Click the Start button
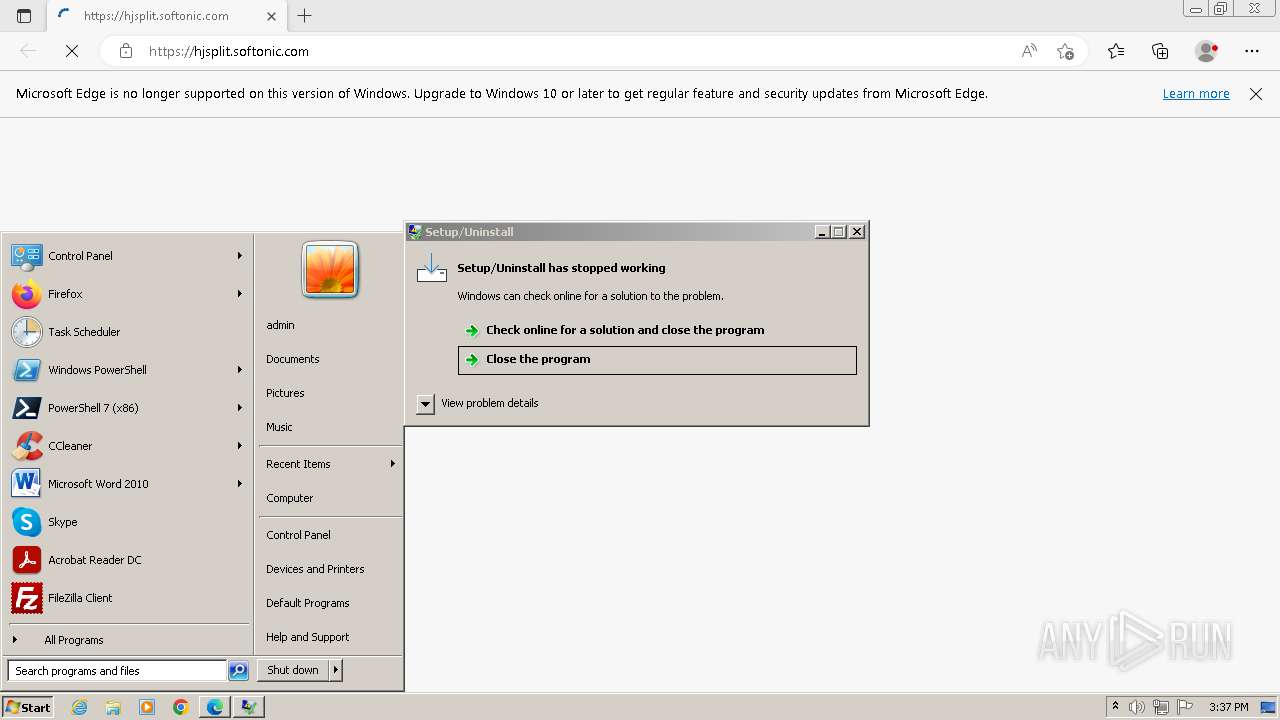The height and width of the screenshot is (720, 1280). coord(28,707)
